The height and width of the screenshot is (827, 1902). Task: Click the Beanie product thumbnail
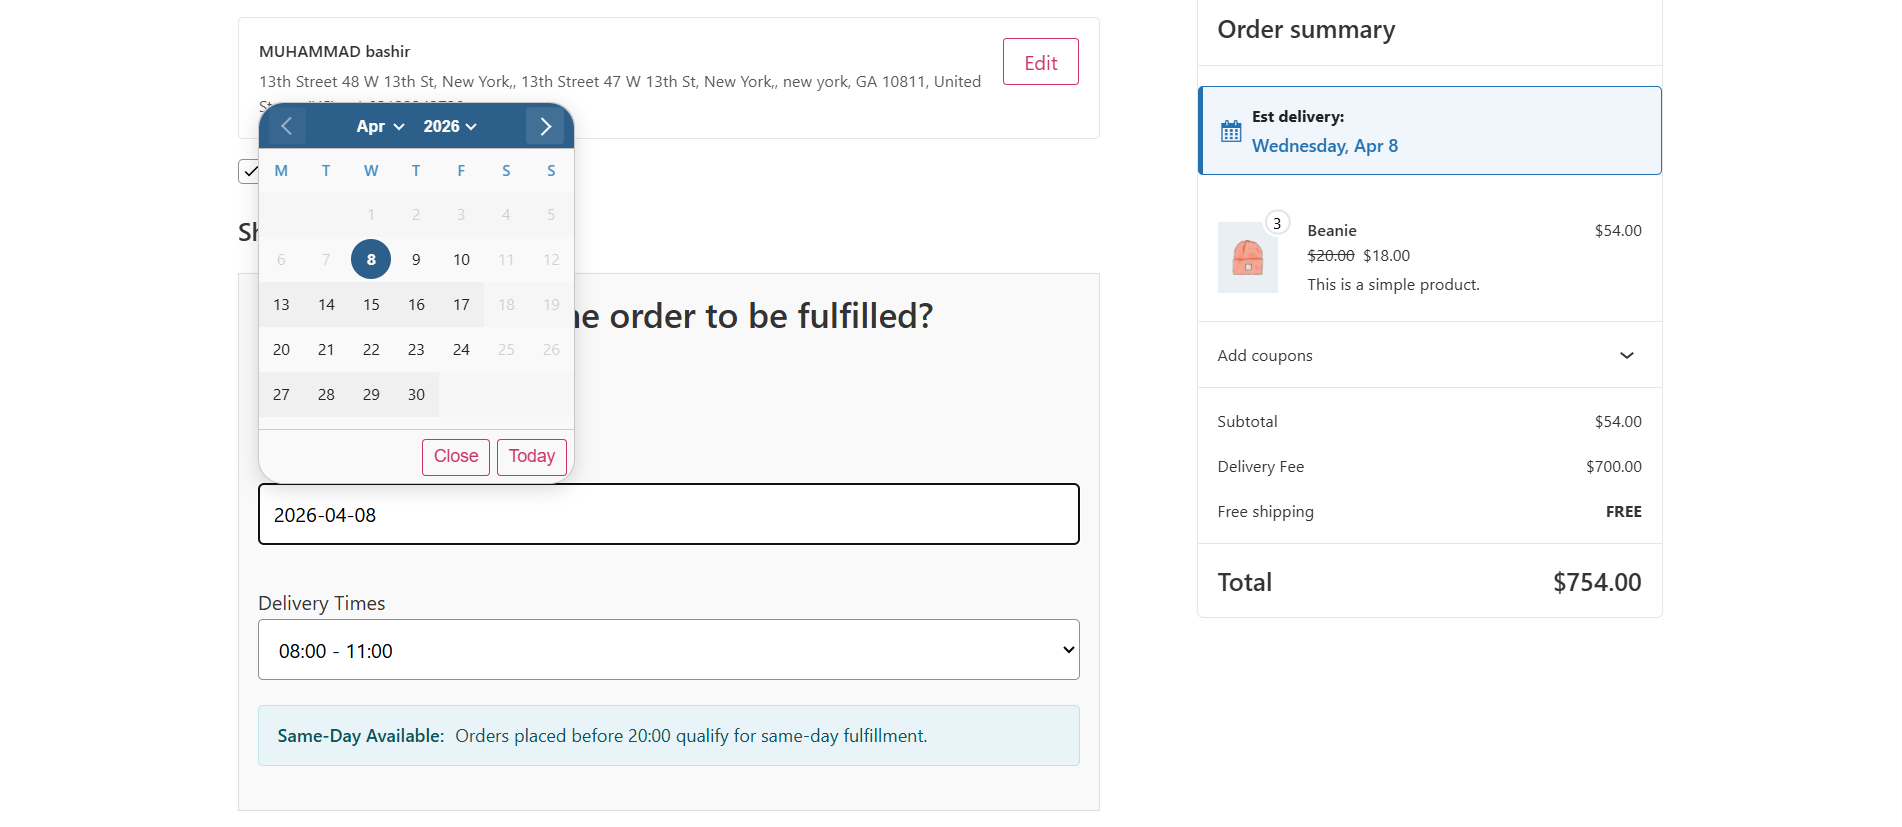[x=1247, y=258]
